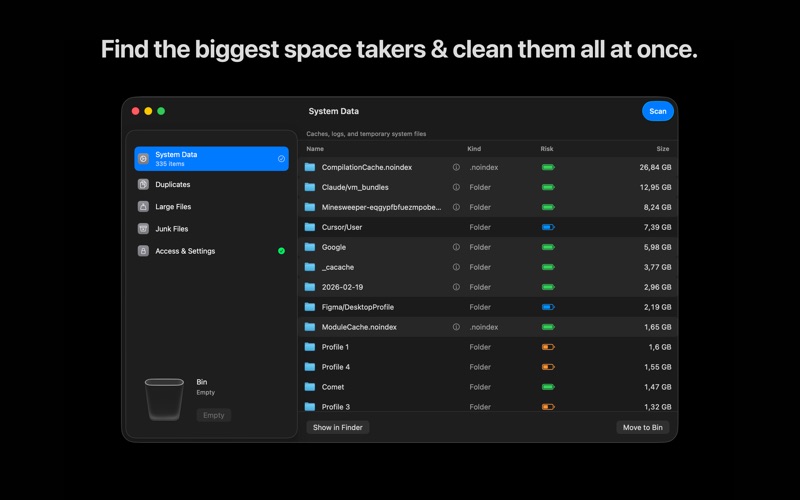The height and width of the screenshot is (500, 800).
Task: Click the Empty bin button
Action: coord(214,415)
